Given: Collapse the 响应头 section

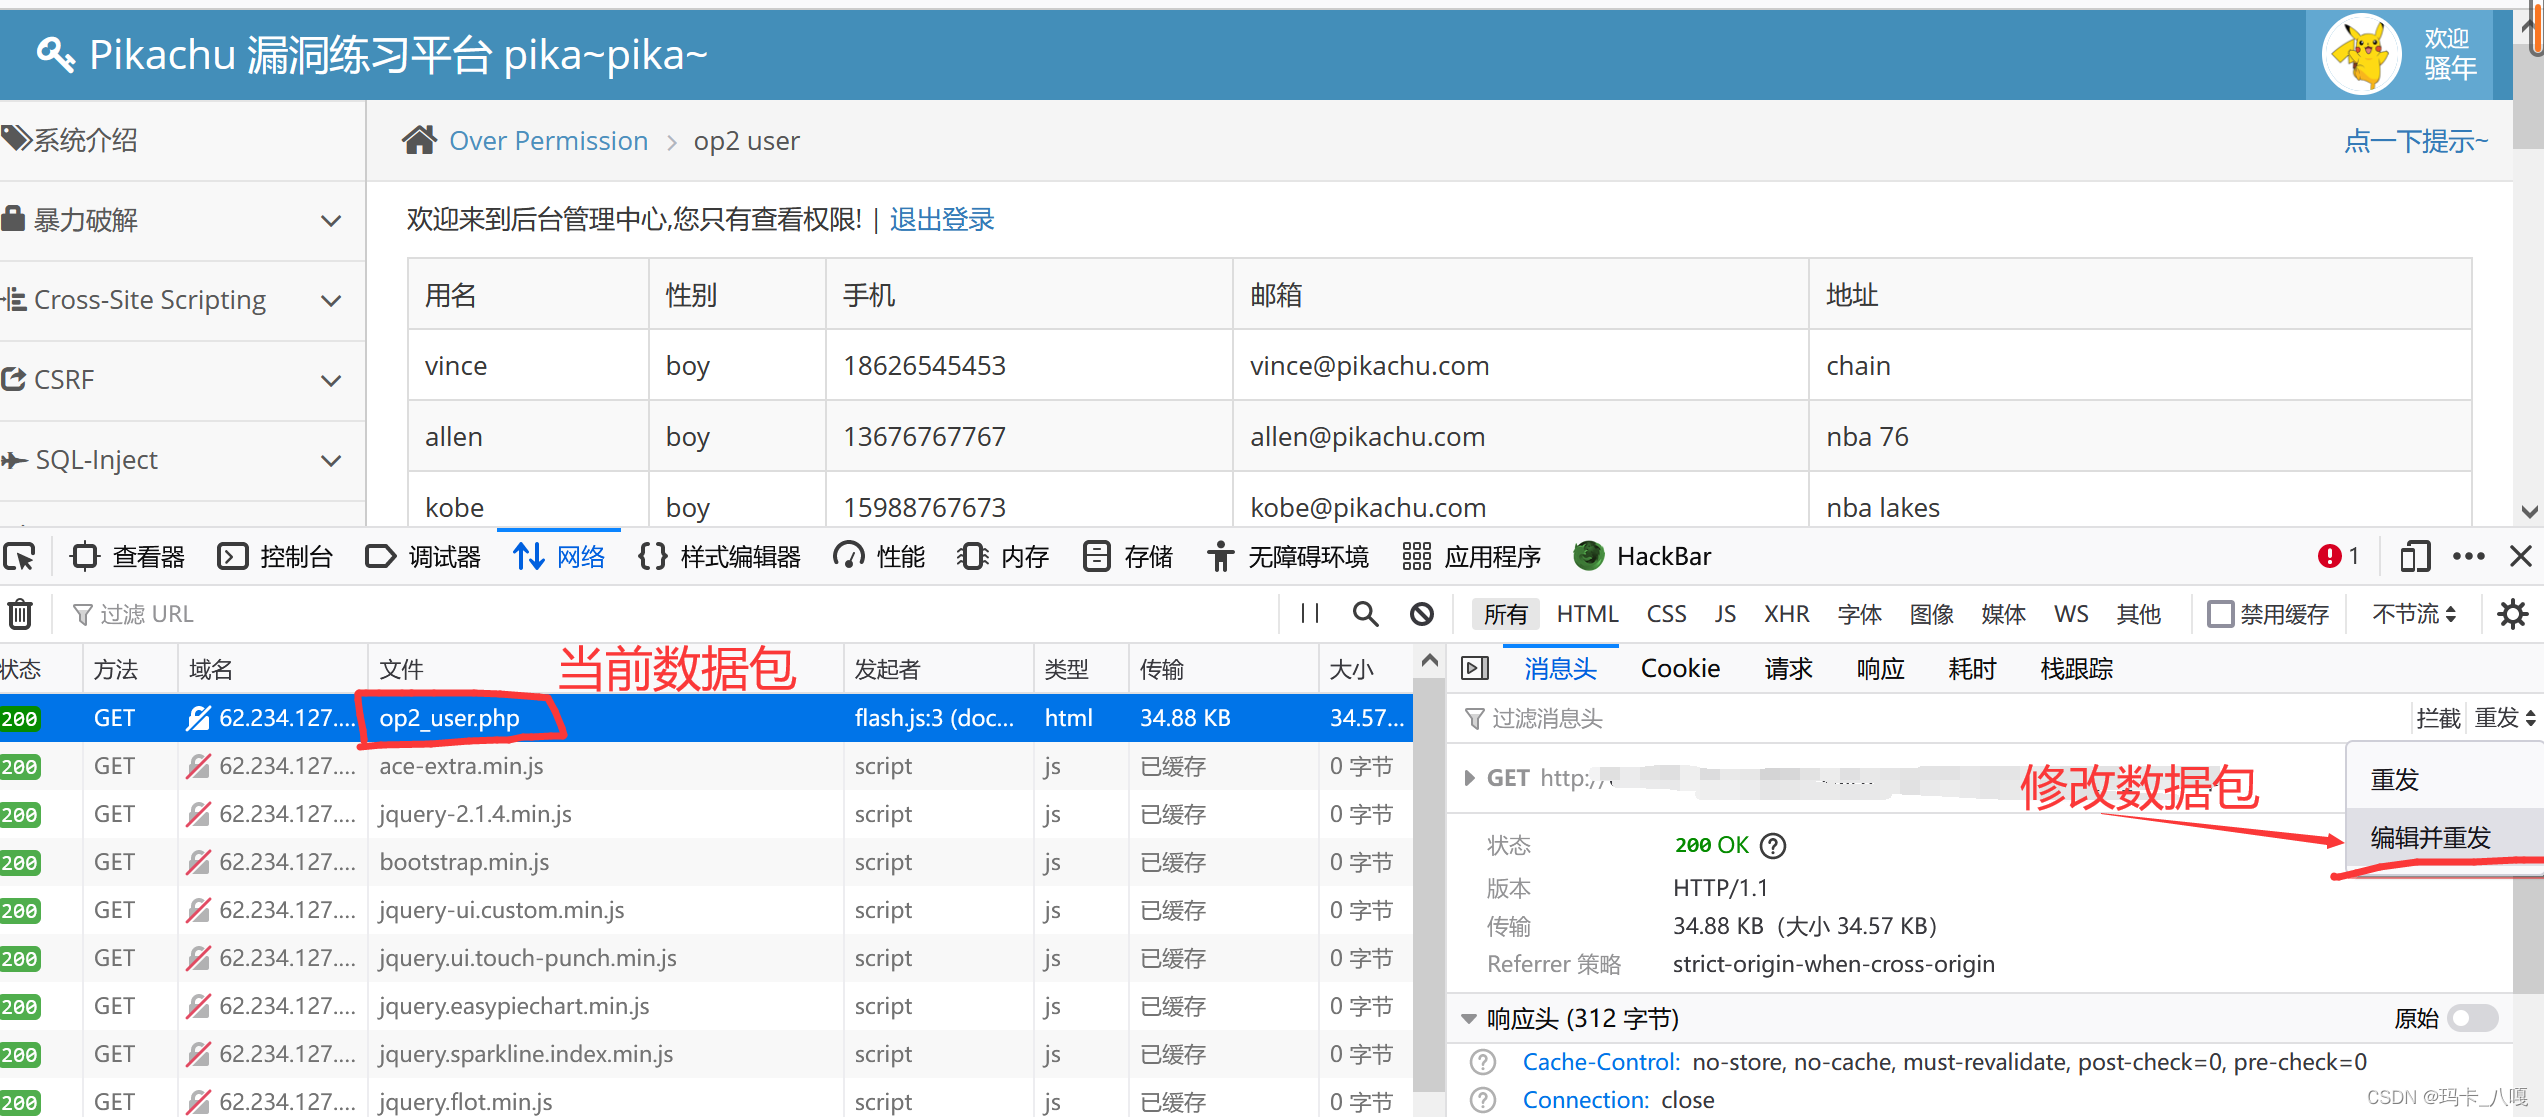Looking at the screenshot, I should pyautogui.click(x=1468, y=1018).
